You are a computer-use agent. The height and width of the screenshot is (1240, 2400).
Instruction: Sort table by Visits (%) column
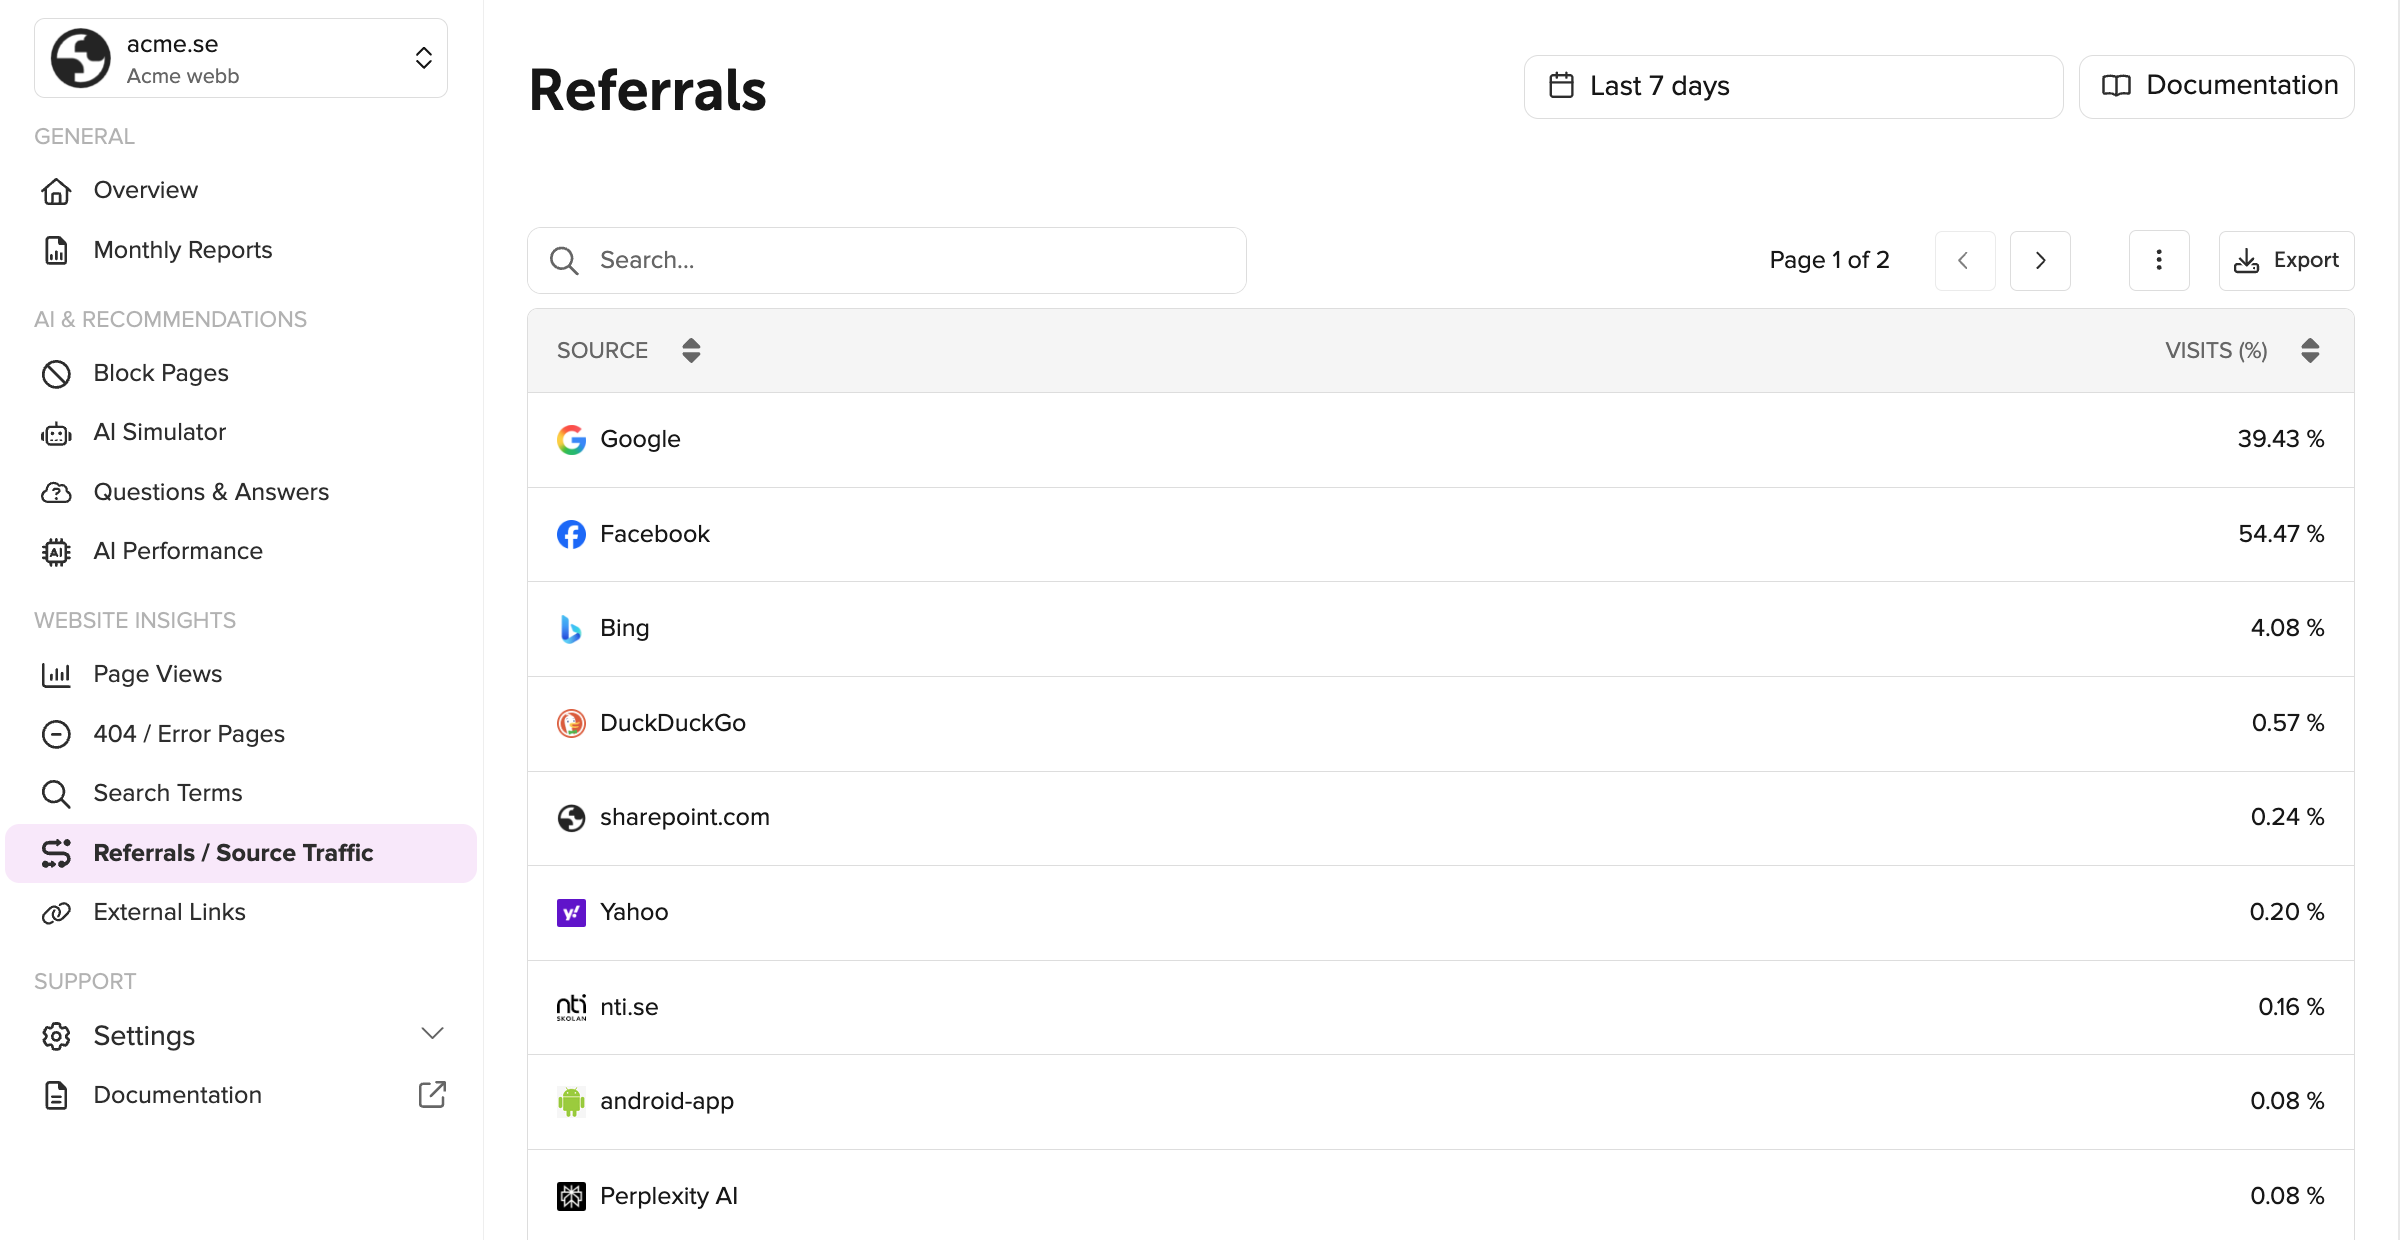pyautogui.click(x=2309, y=350)
